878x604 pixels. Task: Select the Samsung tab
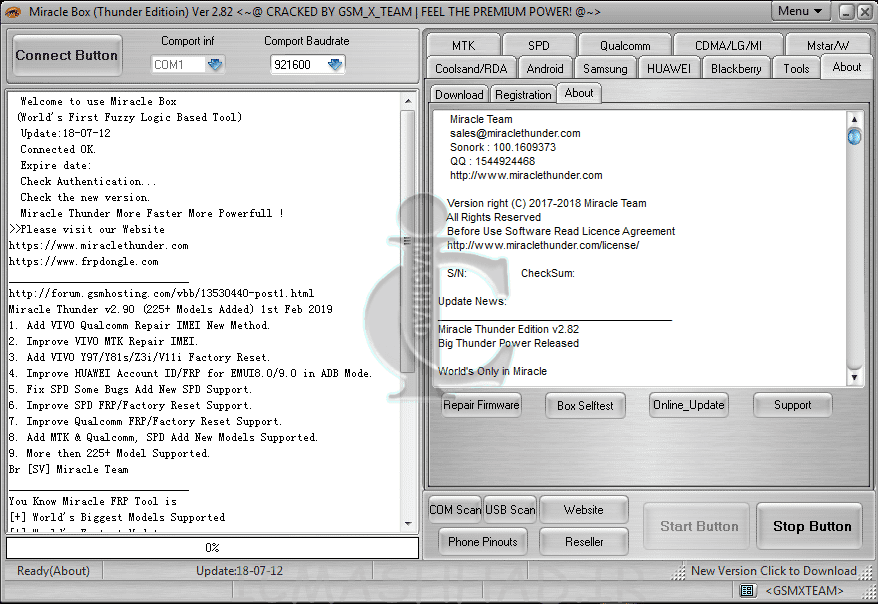(x=605, y=68)
